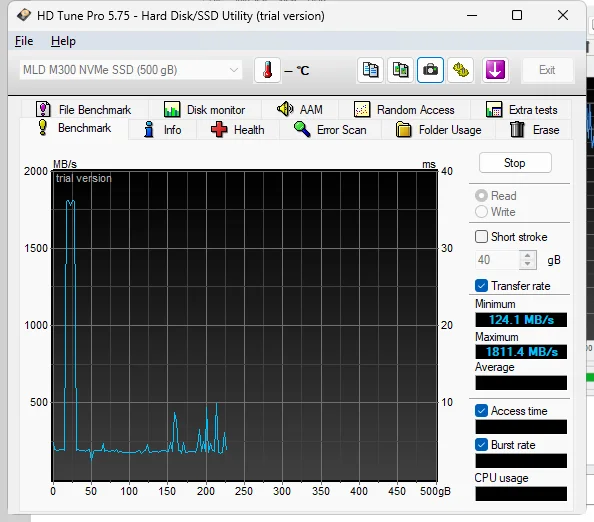Viewport: 594px width, 522px height.
Task: Click the copy text to clipboard icon
Action: [x=370, y=70]
